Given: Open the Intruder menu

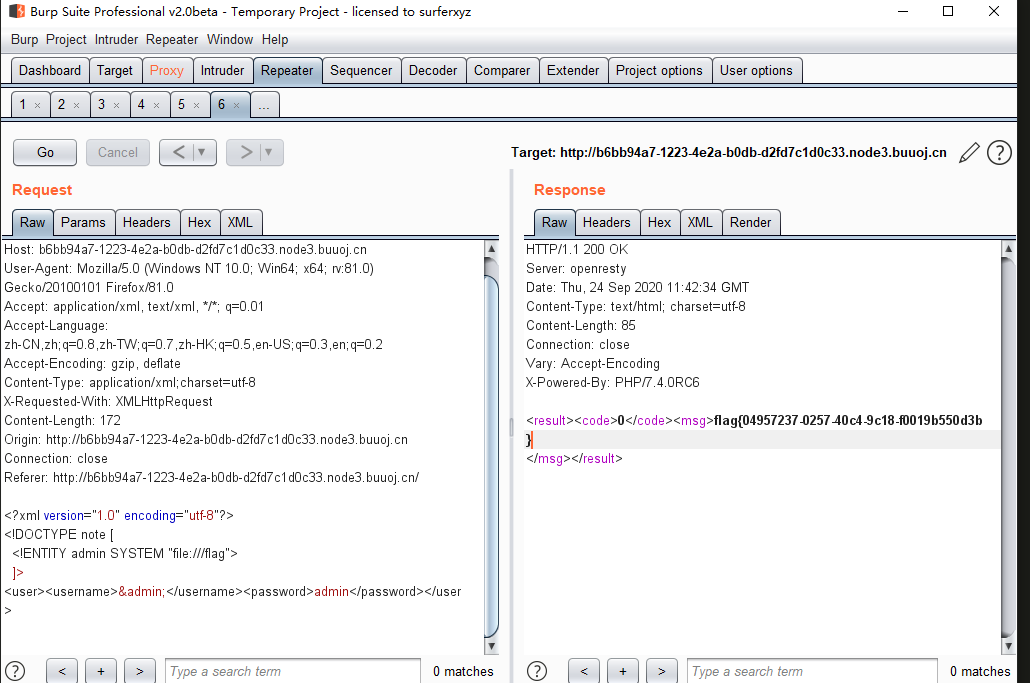Looking at the screenshot, I should pos(116,39).
